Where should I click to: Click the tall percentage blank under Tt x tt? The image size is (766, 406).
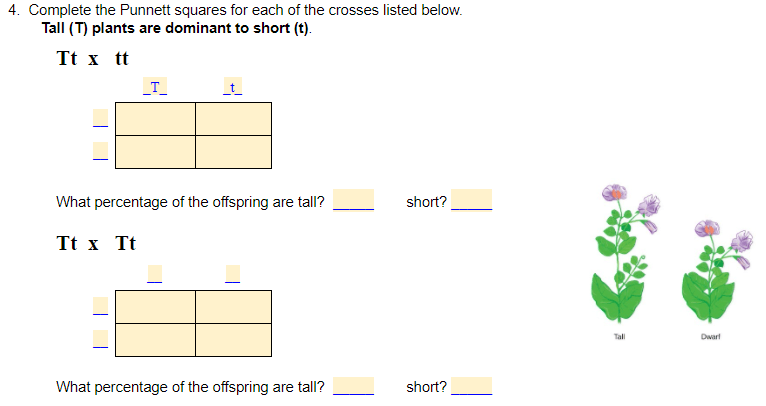pos(353,200)
